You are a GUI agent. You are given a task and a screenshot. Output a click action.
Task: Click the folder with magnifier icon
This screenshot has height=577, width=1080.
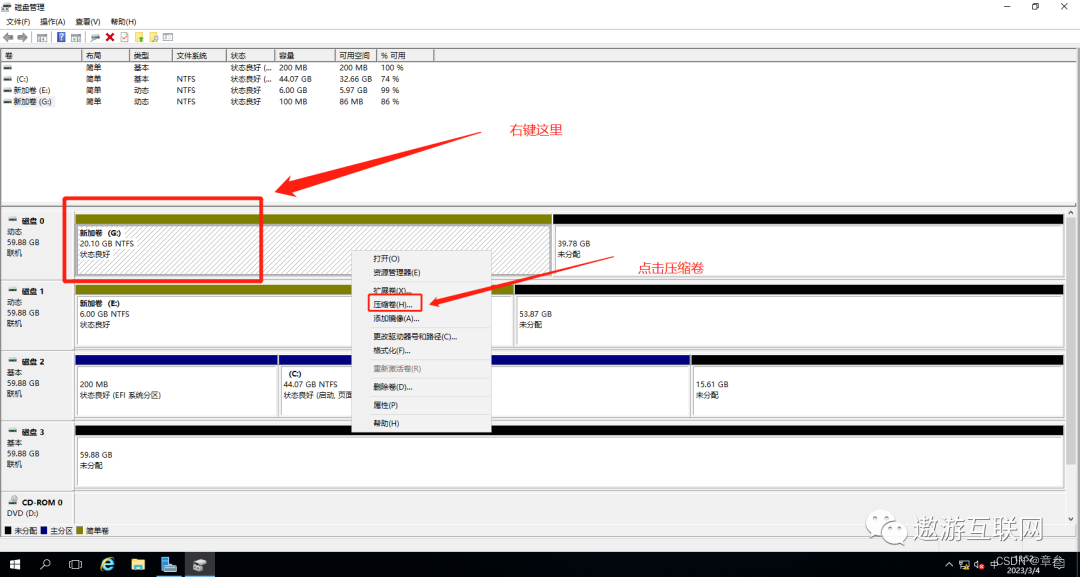coord(154,37)
